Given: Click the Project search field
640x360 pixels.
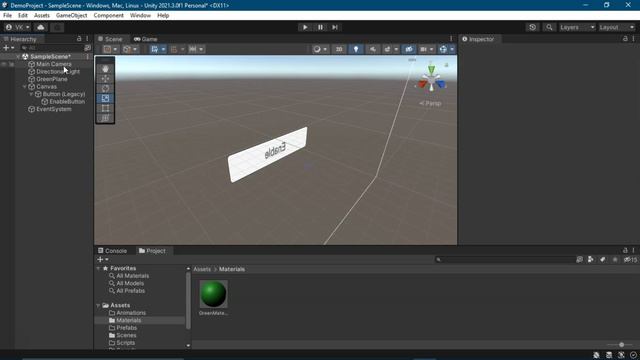Looking at the screenshot, I should point(504,260).
